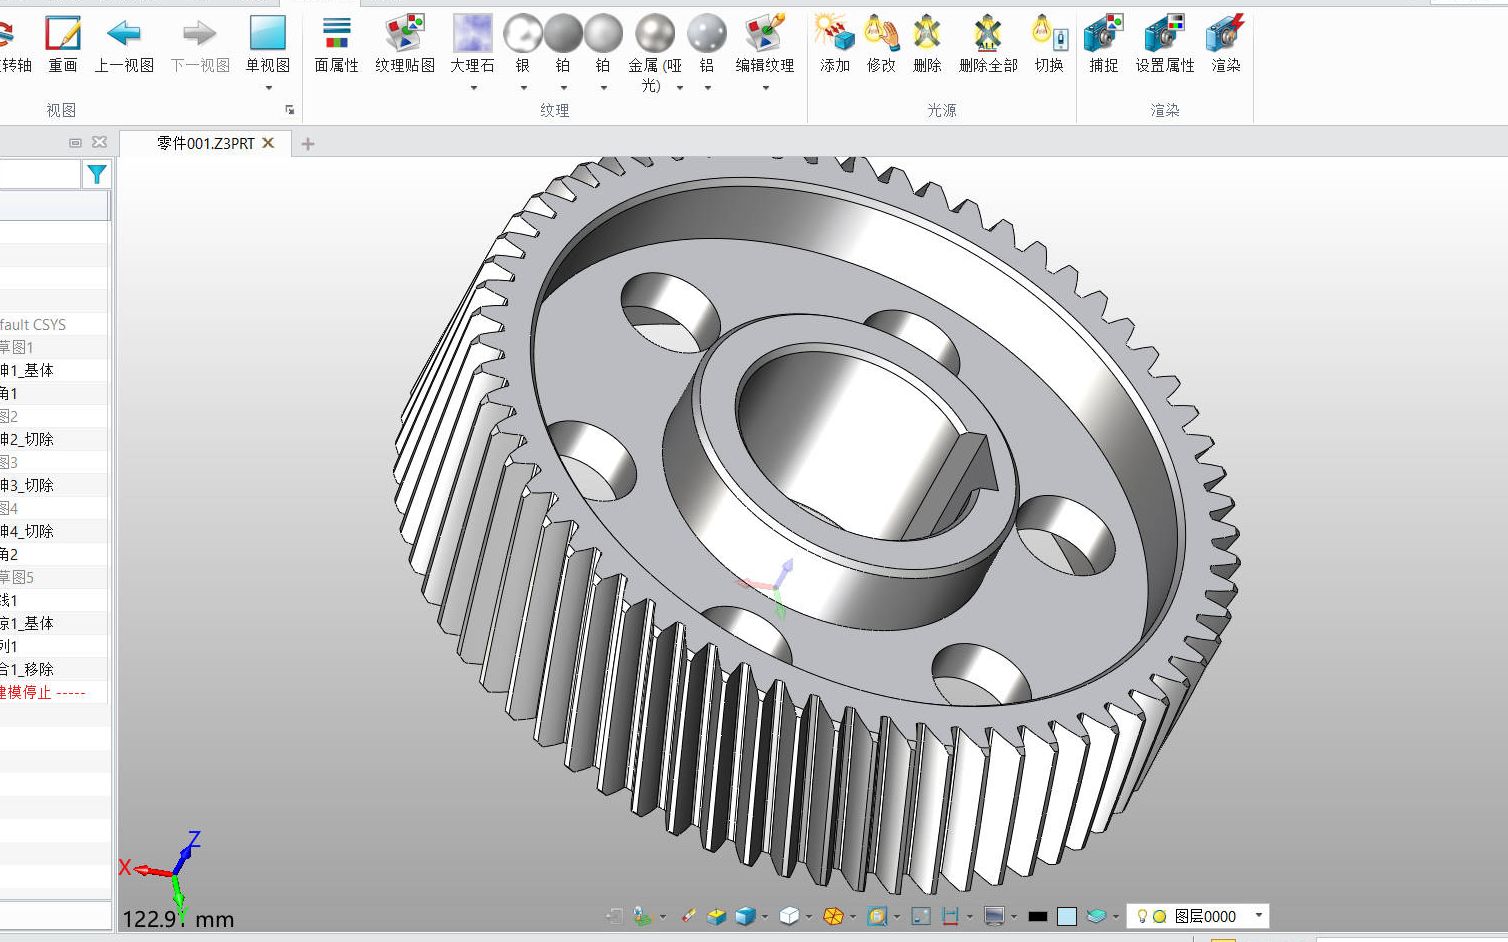This screenshot has width=1508, height=942.
Task: Expand dropdown under 铝
Action: click(x=707, y=88)
